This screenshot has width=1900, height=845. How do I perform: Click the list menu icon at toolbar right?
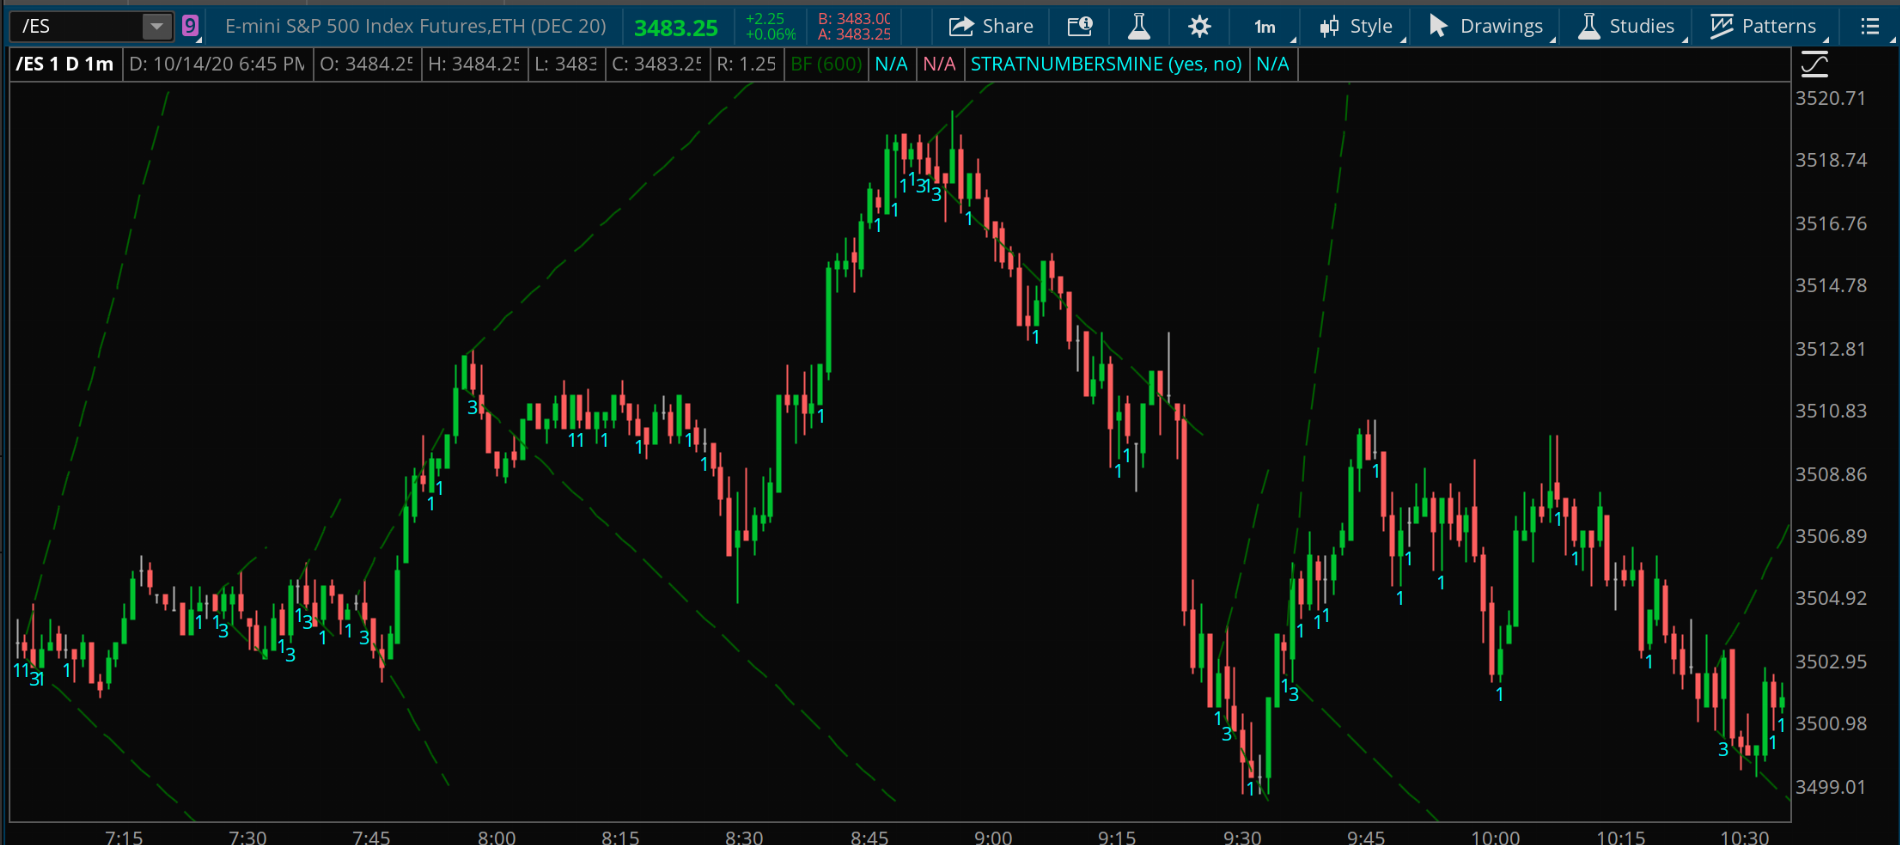coord(1870,26)
